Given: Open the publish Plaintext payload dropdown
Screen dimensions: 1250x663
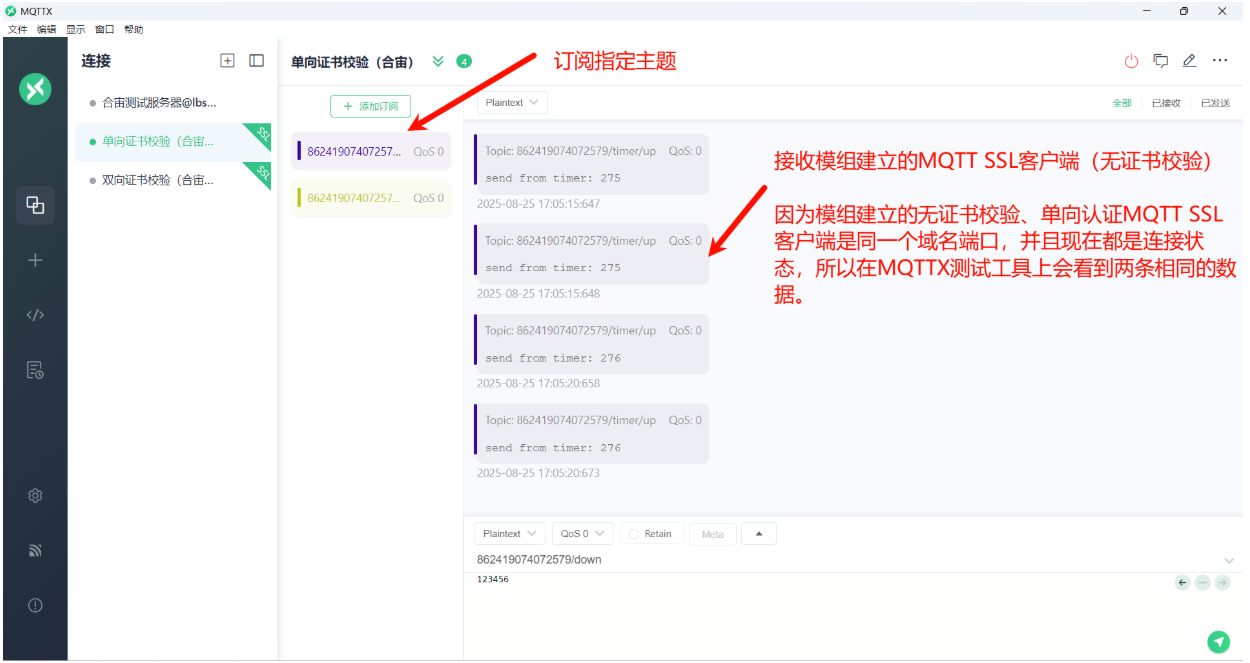Looking at the screenshot, I should click(x=509, y=533).
